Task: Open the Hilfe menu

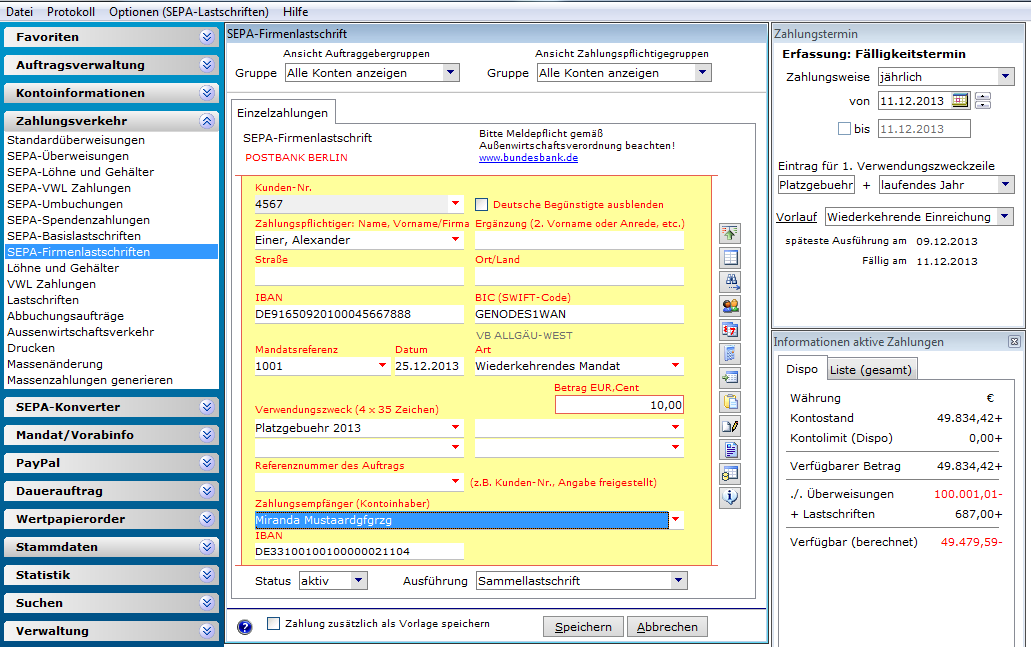Action: [295, 12]
